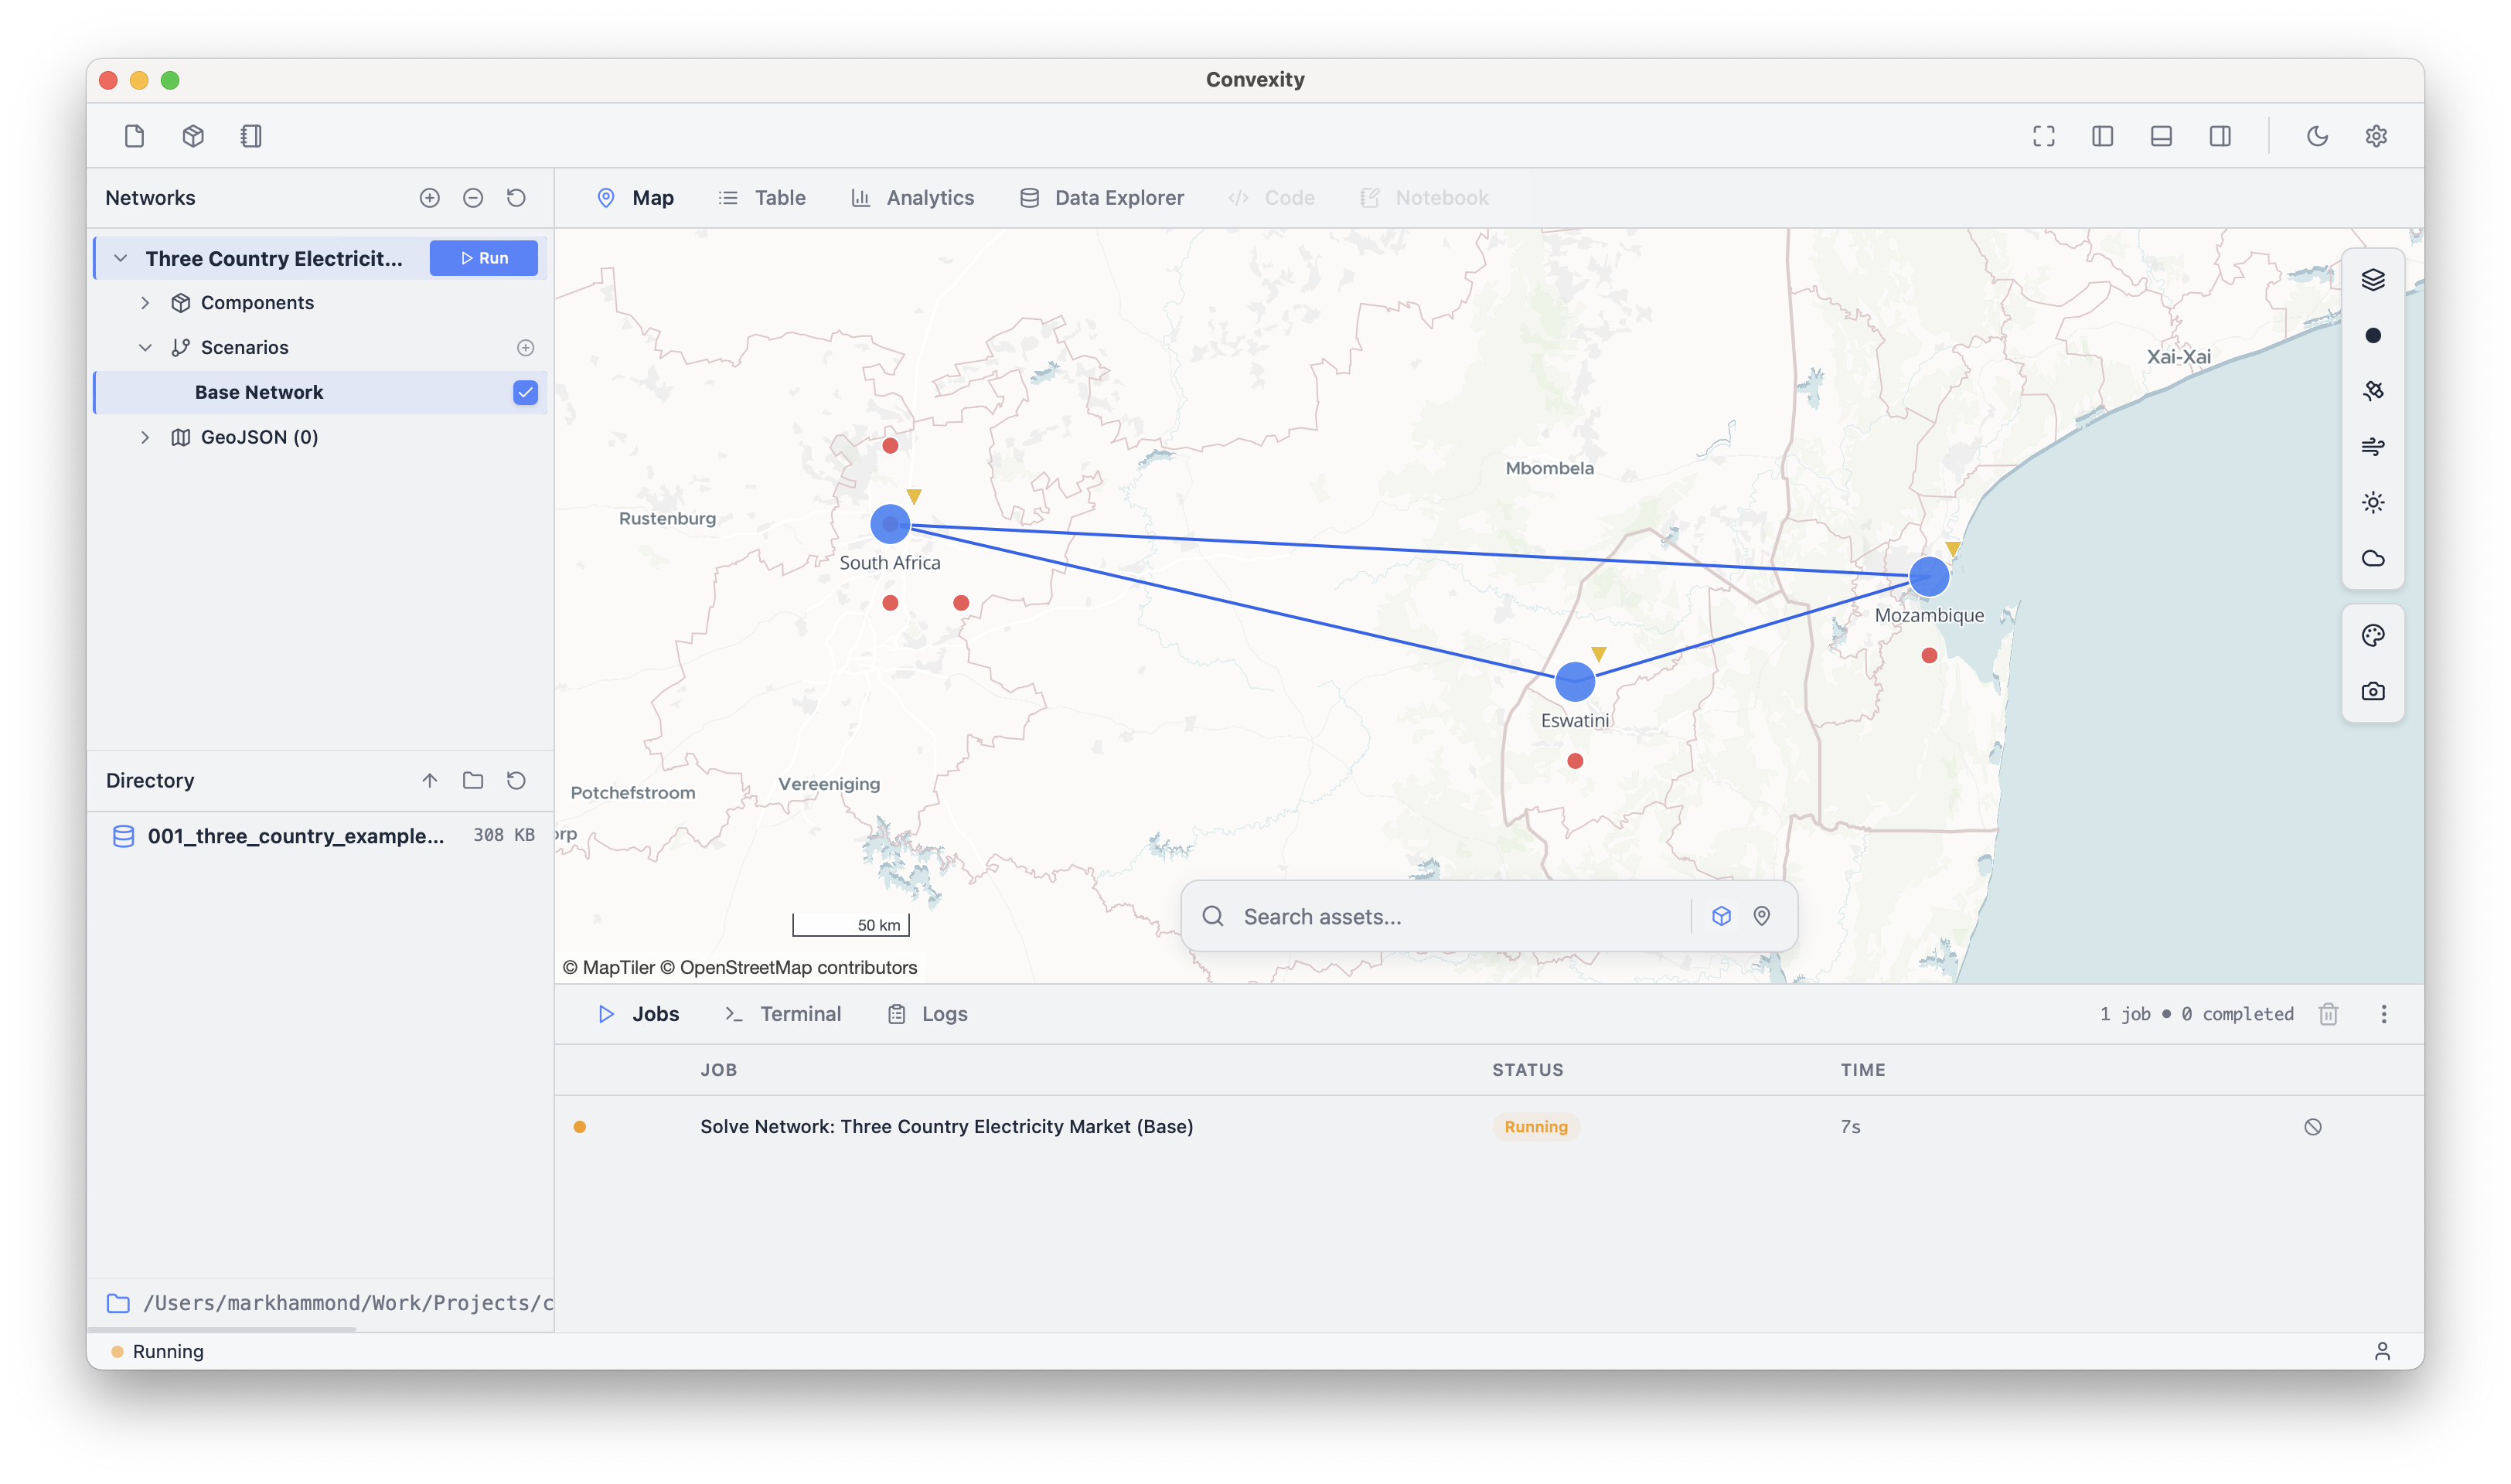Cancel the running Solve Network job
This screenshot has height=1484, width=2511.
[x=2312, y=1127]
